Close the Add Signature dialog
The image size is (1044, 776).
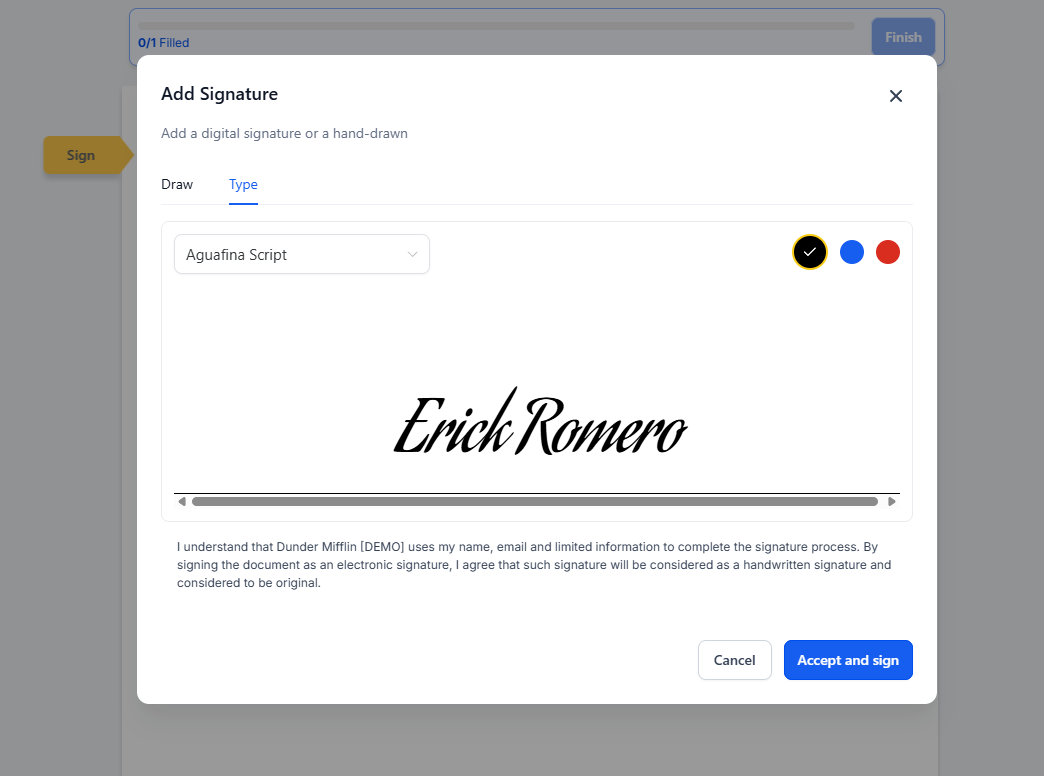tap(896, 96)
